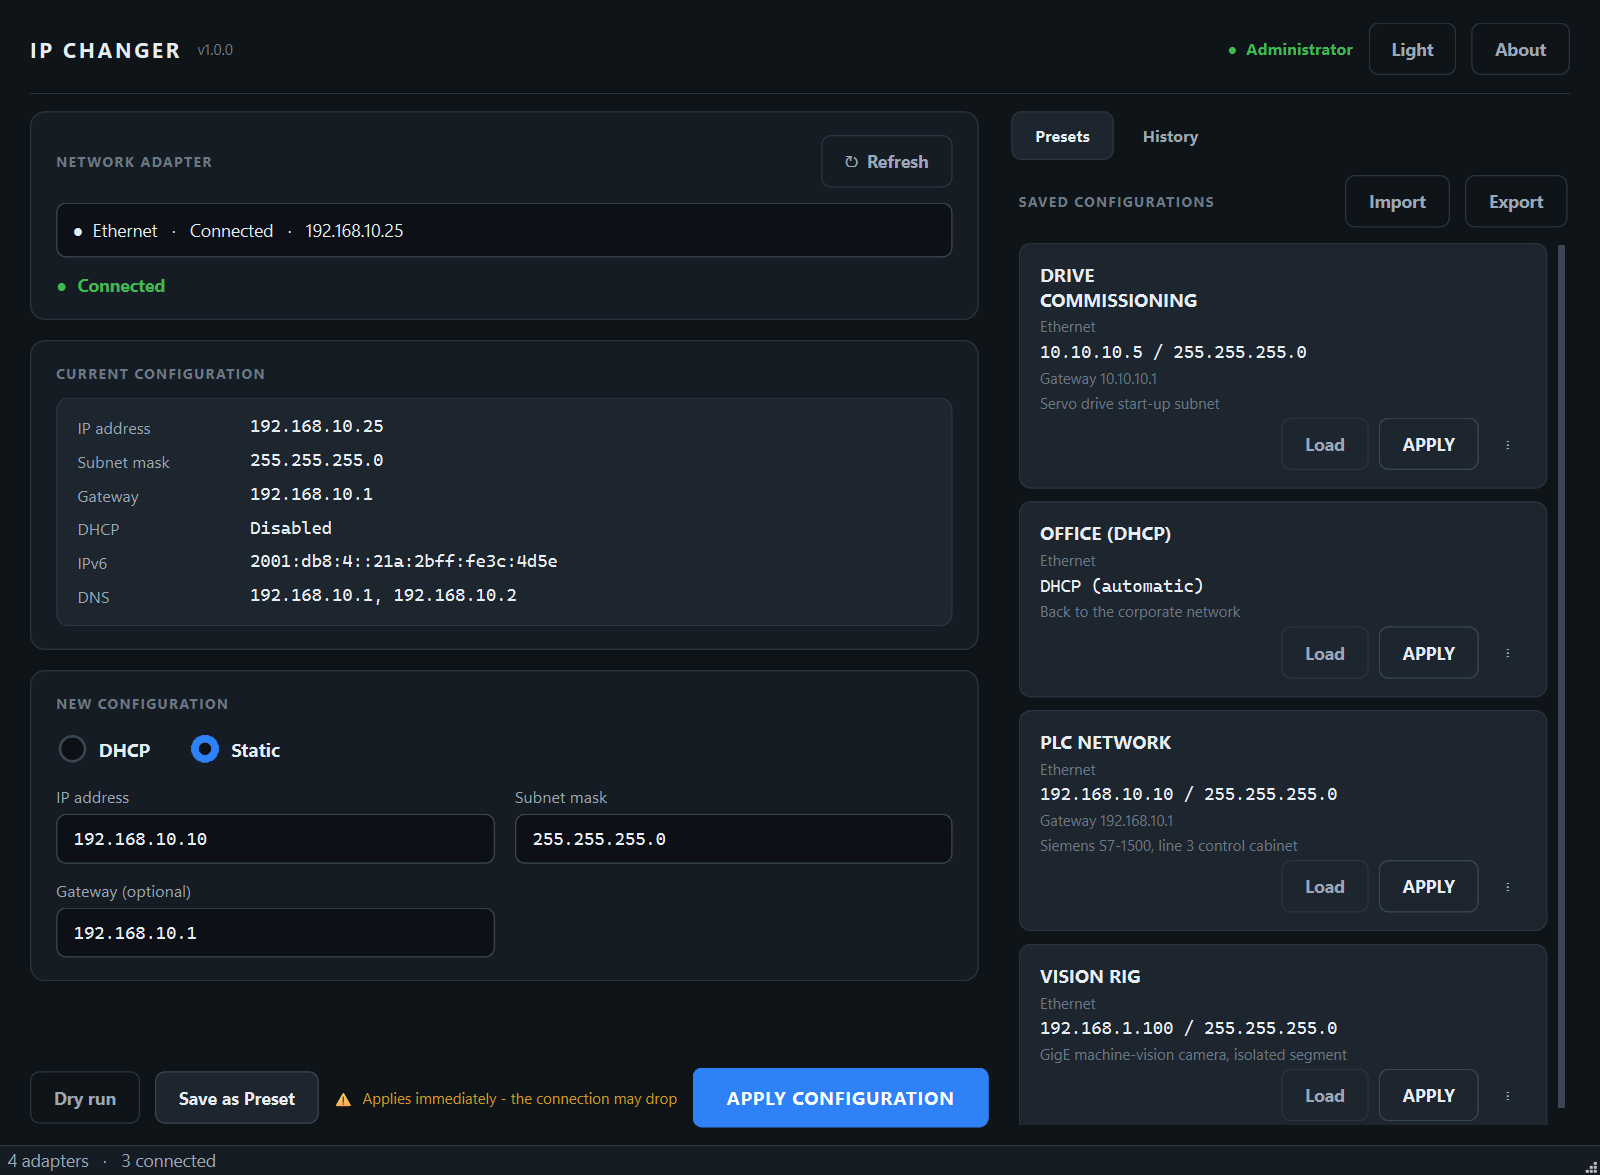1600x1175 pixels.
Task: Click the '3 connected' status bar entry
Action: point(168,1161)
